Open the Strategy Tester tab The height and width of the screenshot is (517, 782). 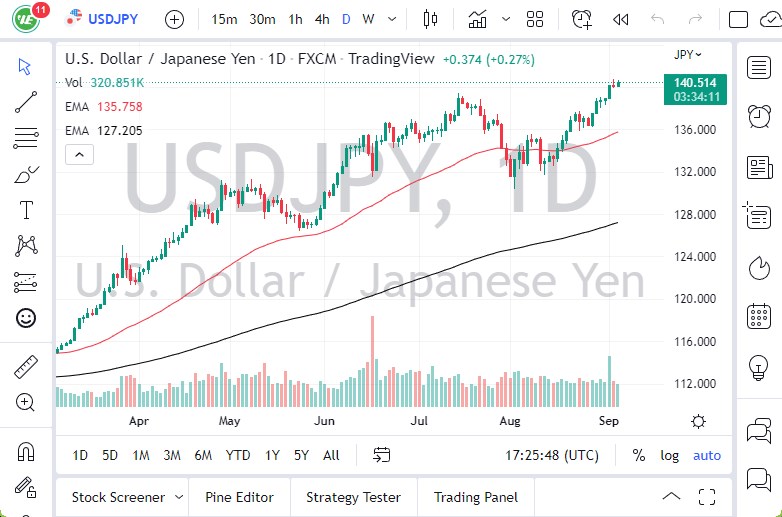coord(353,497)
